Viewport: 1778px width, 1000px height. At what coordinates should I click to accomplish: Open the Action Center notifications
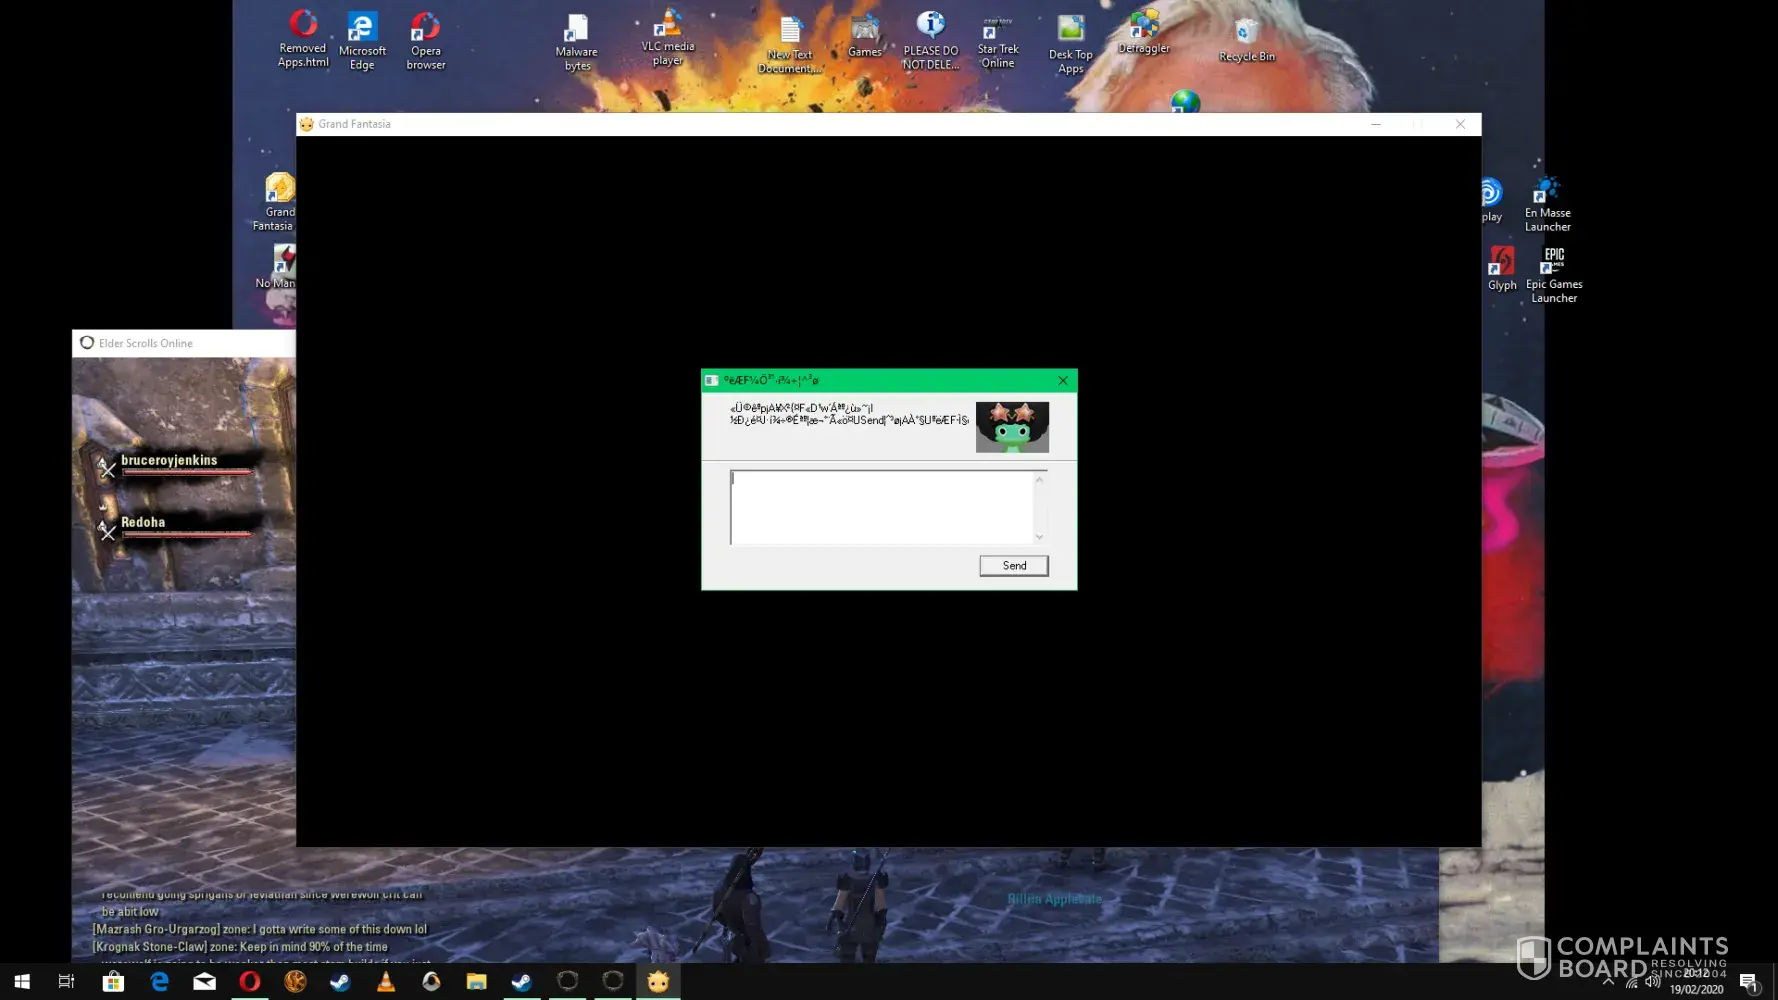[1748, 982]
